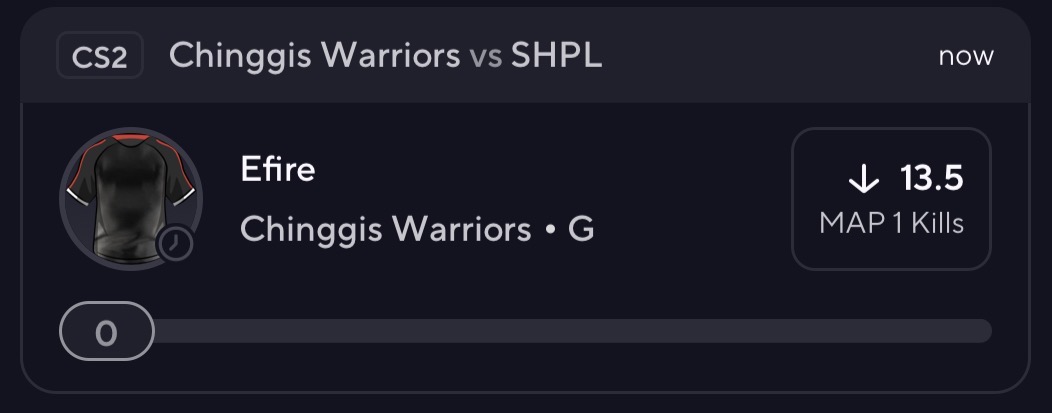Select the down arrow for less than 13.5
This screenshot has height=413, width=1052.
pos(862,179)
